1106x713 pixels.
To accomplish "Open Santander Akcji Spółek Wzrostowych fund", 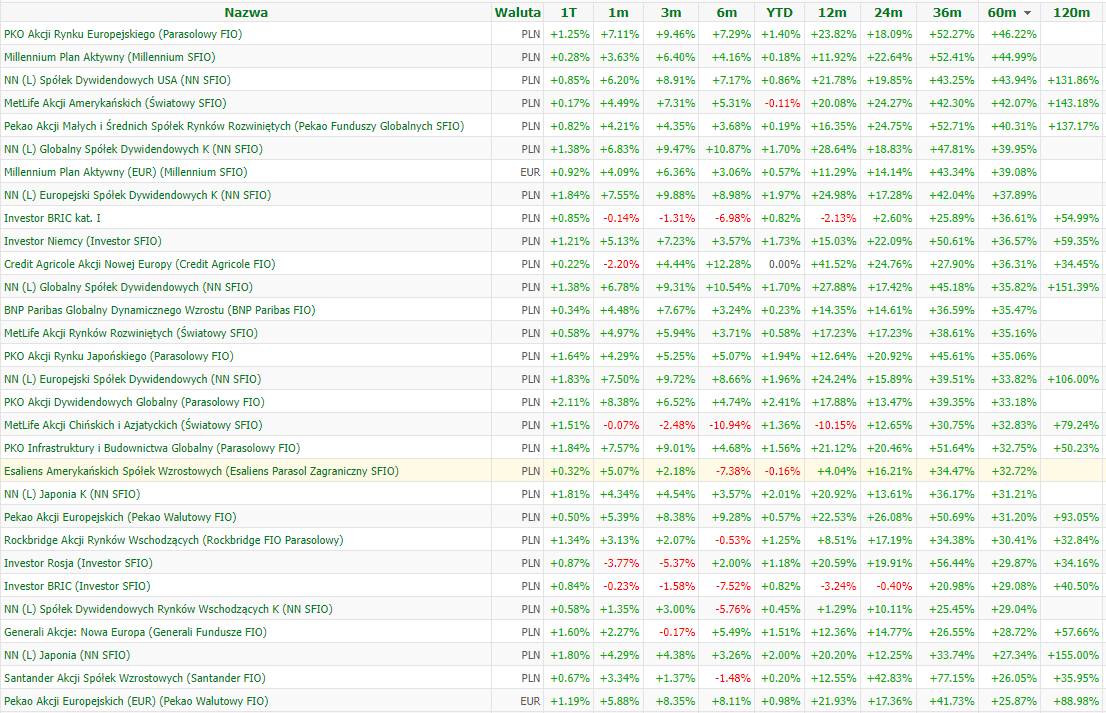I will (x=135, y=678).
